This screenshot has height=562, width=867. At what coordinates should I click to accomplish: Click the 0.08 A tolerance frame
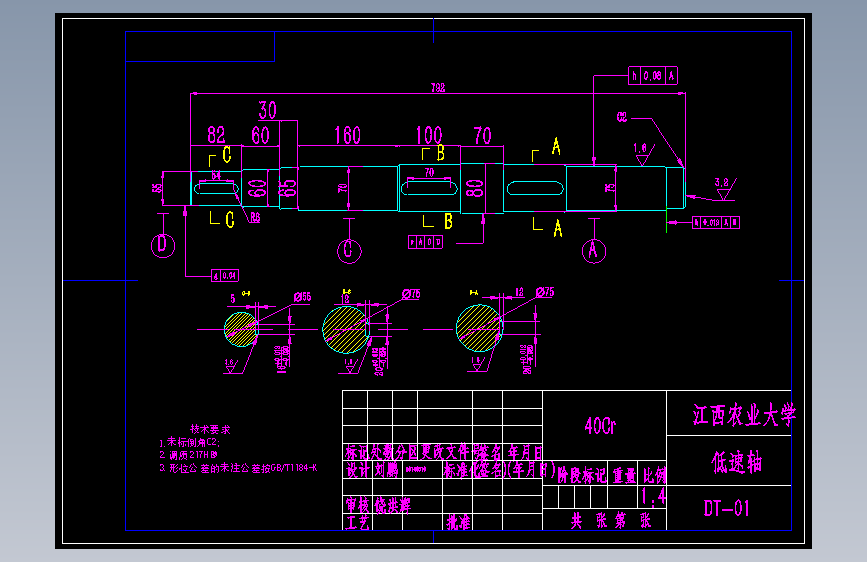(653, 76)
